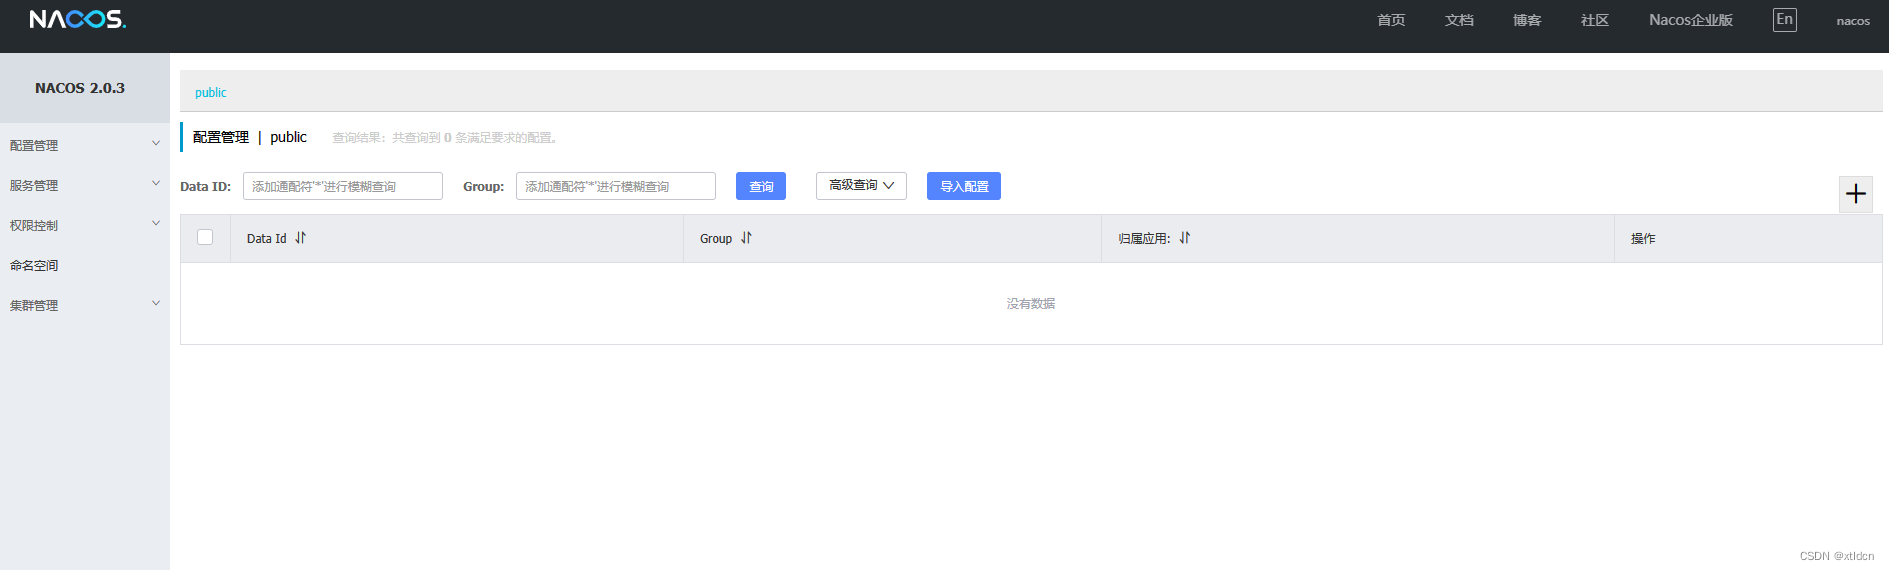Click the Data Id sort arrows icon
The width and height of the screenshot is (1889, 570).
coord(300,238)
